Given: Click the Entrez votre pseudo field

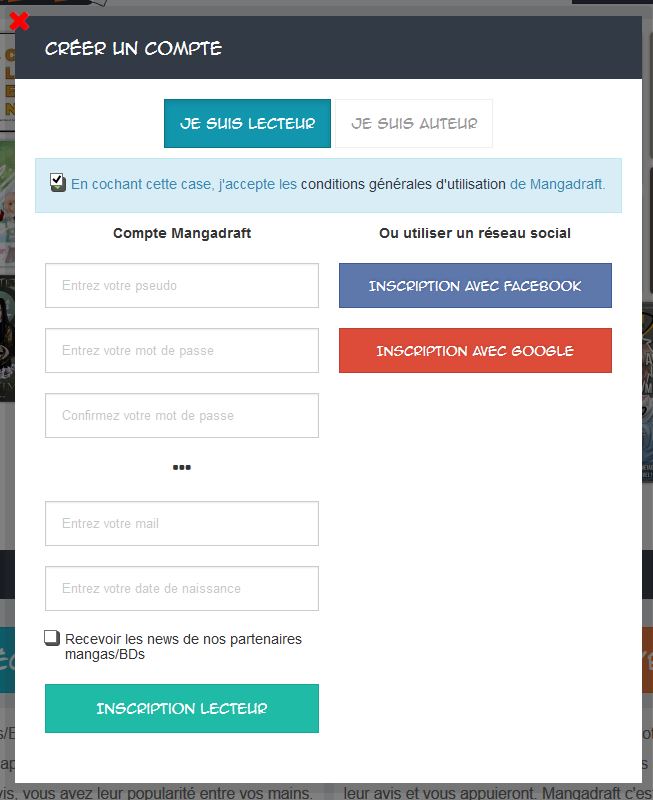Looking at the screenshot, I should 182,286.
